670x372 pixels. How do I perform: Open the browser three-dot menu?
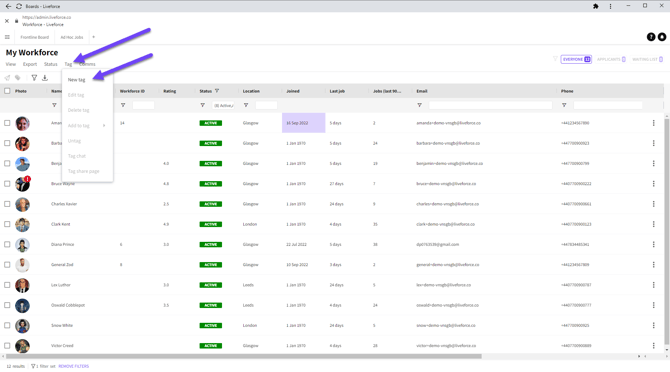coord(610,6)
